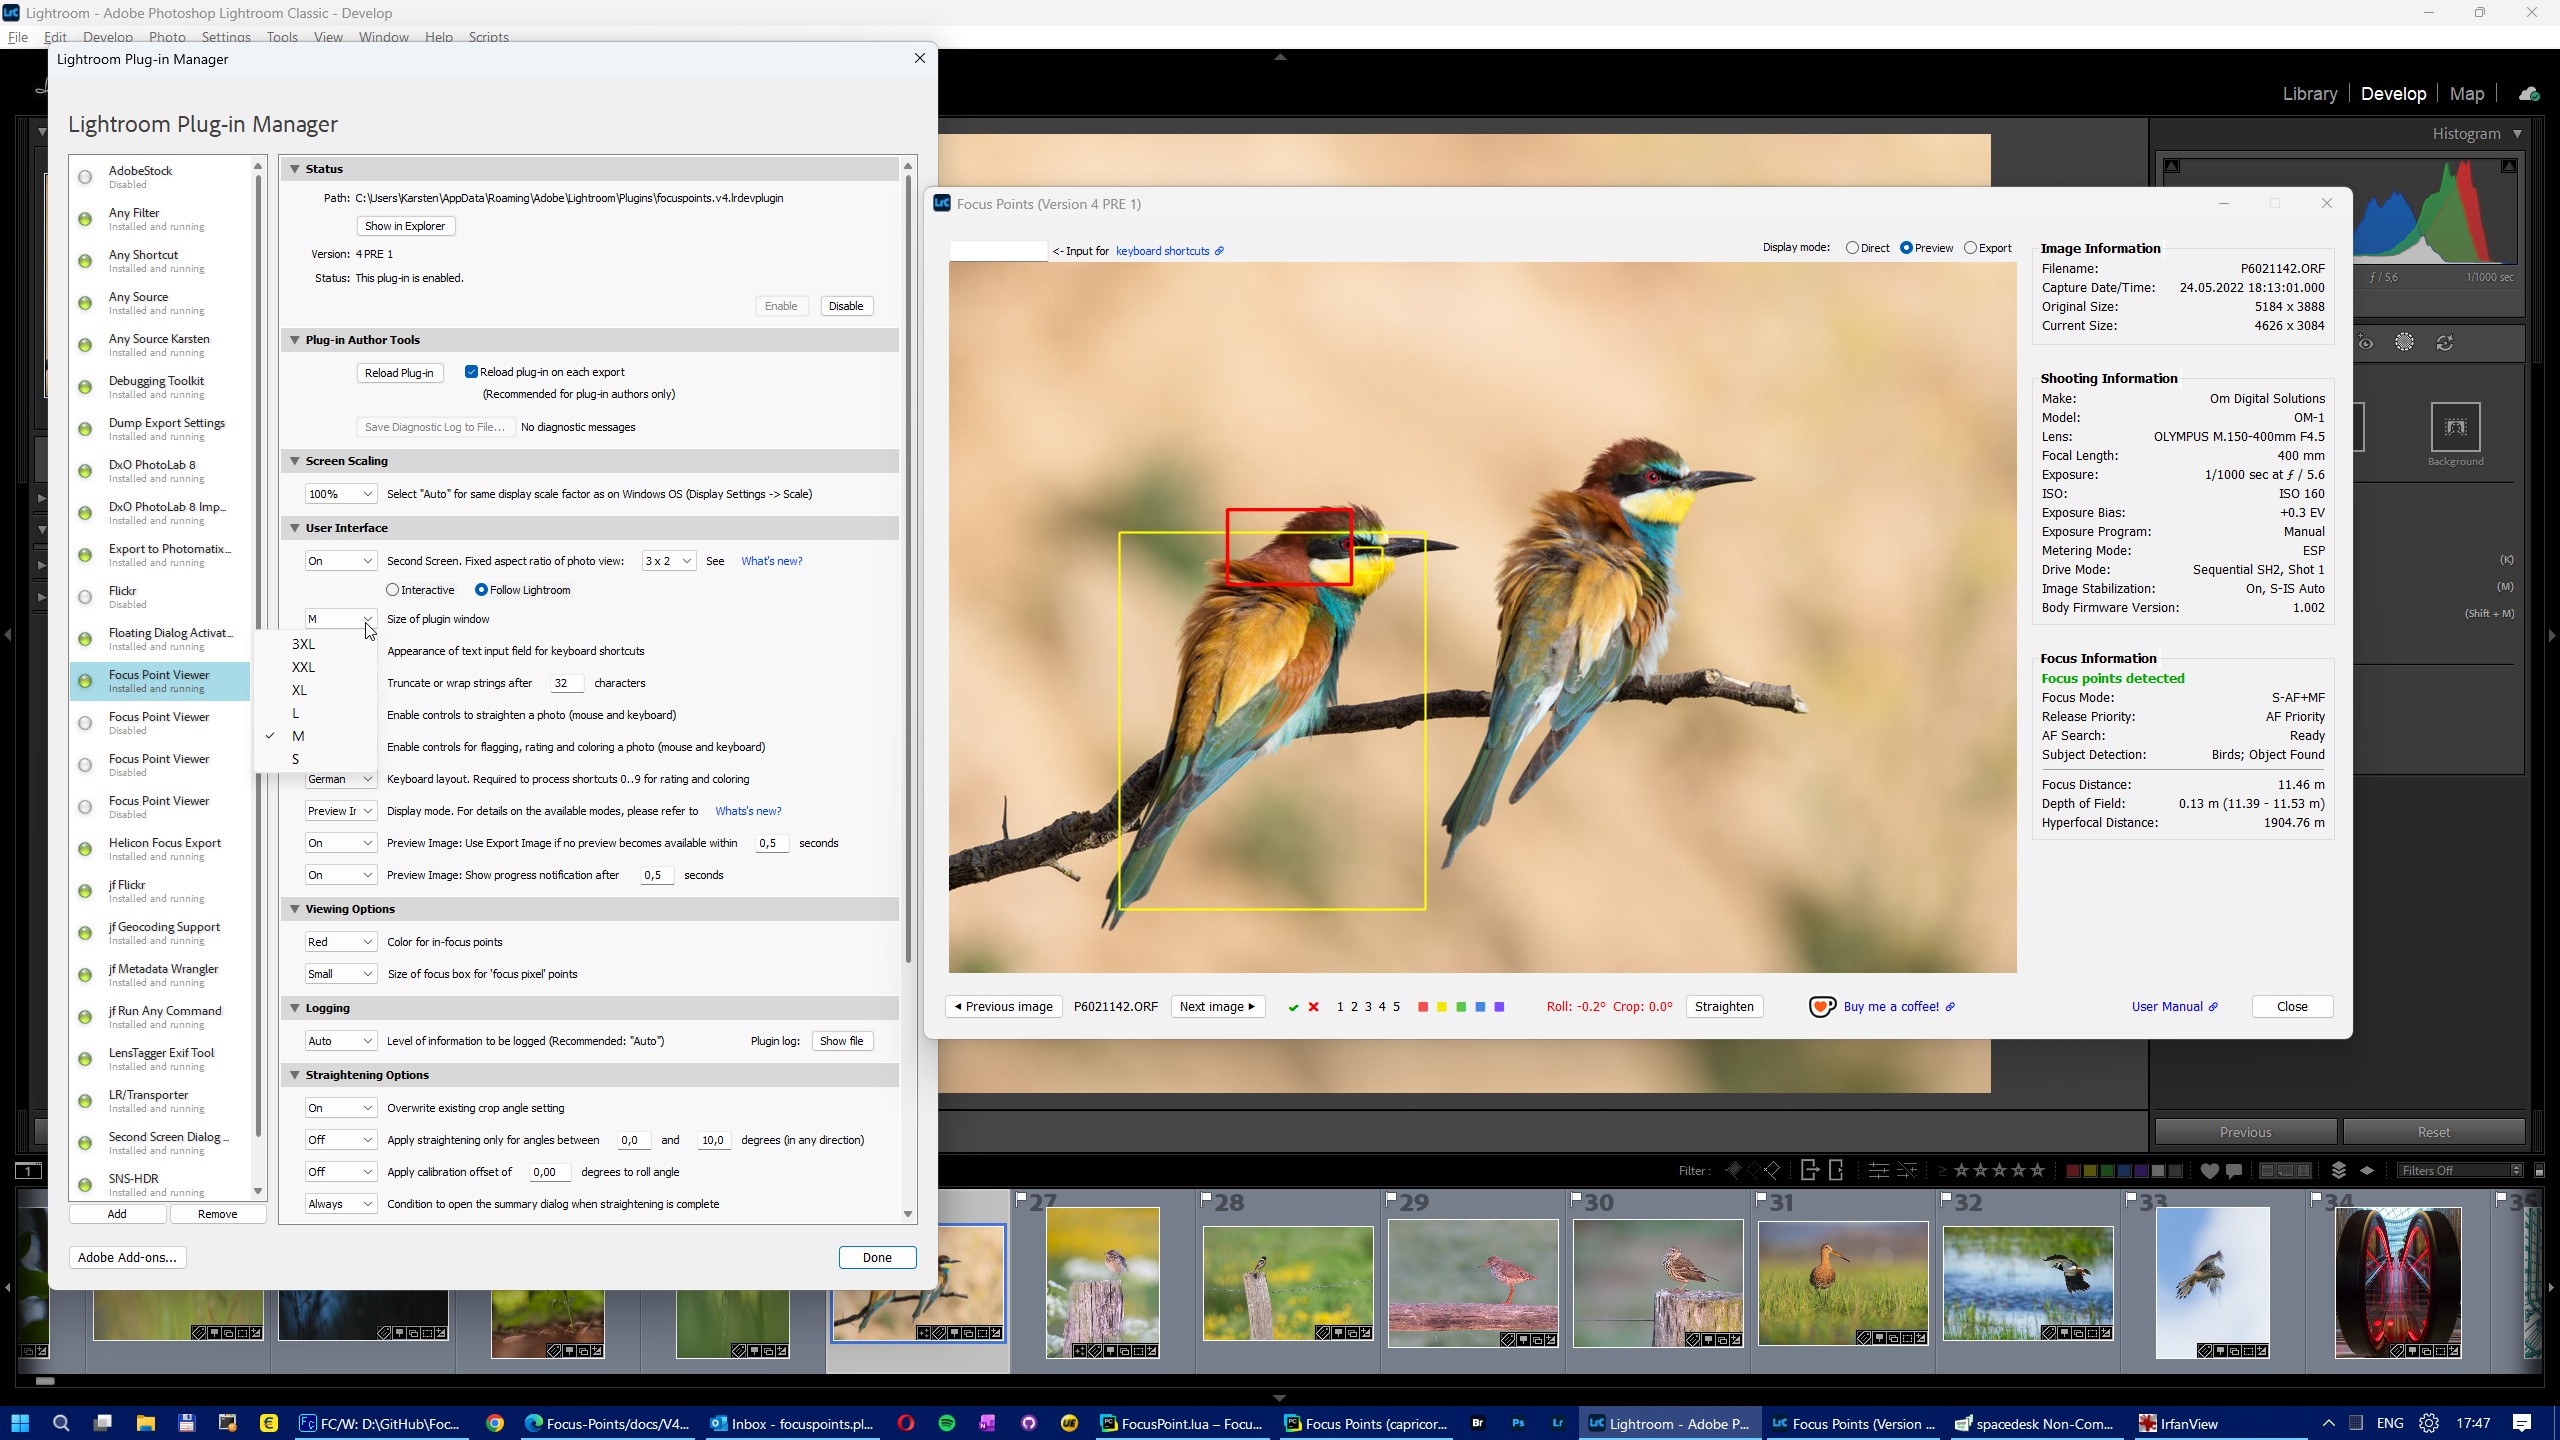
Task: Select filmstrip thumbnail number 30
Action: pos(1658,1283)
